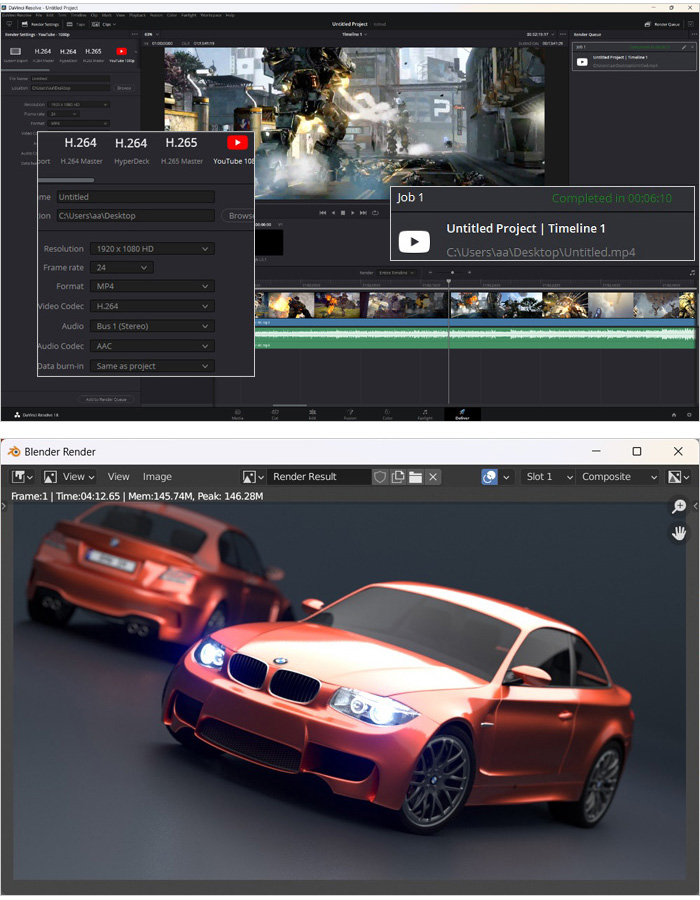Jump to first frame in viewer
Screen dimensions: 700x900
pos(322,212)
